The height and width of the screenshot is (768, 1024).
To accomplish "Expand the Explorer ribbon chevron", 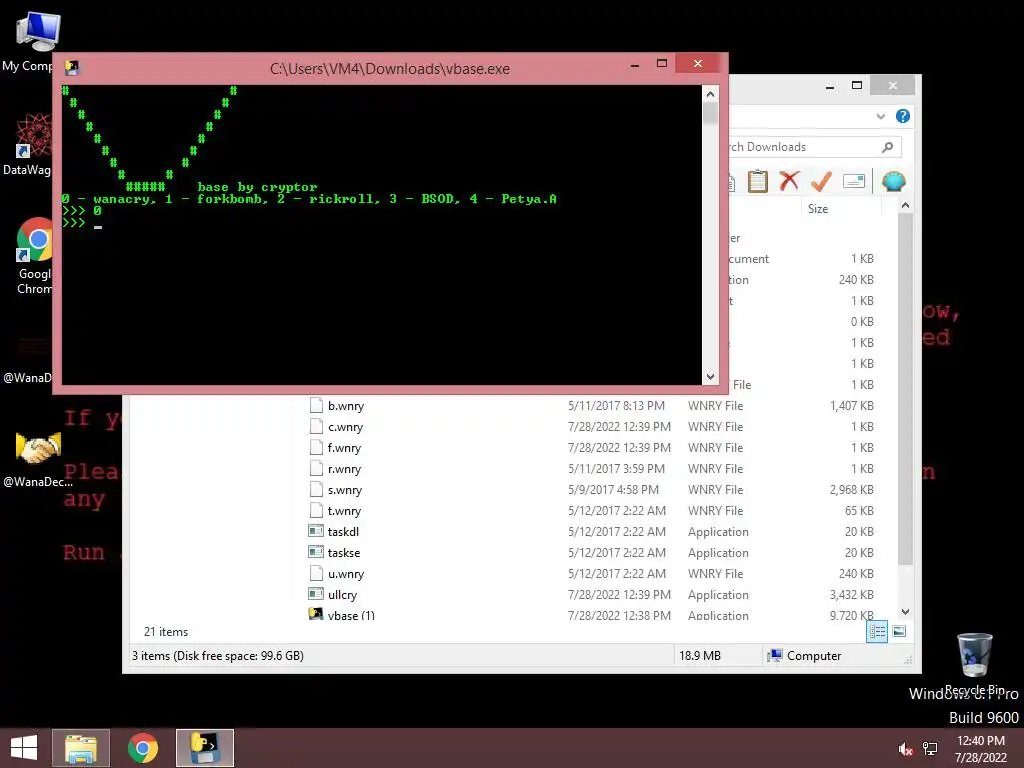I will coord(880,116).
